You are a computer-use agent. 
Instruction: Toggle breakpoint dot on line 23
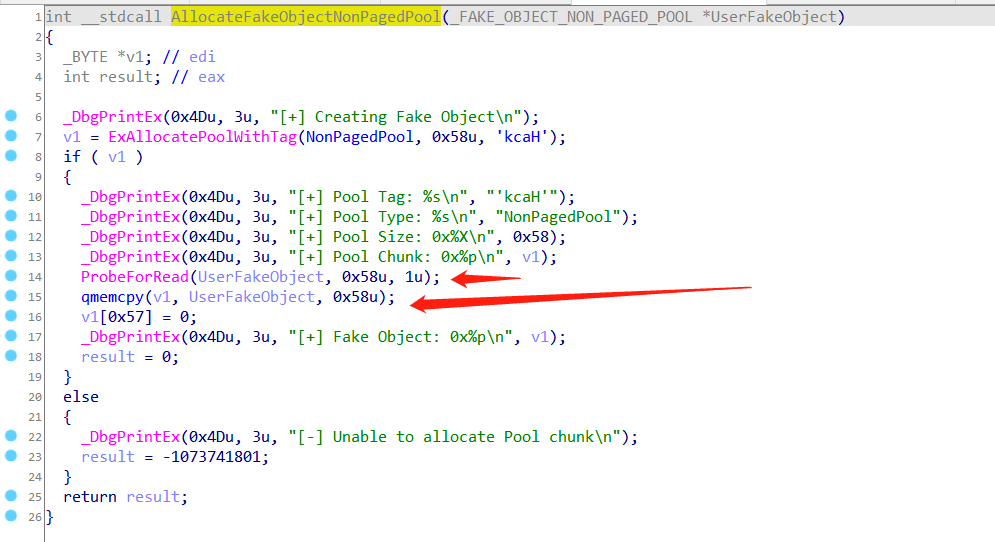click(11, 456)
